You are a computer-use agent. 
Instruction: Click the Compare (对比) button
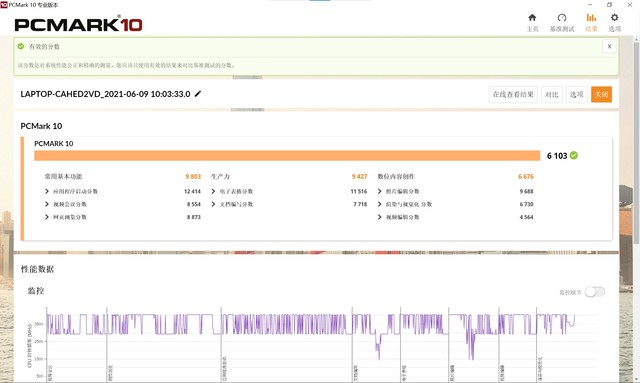[551, 94]
